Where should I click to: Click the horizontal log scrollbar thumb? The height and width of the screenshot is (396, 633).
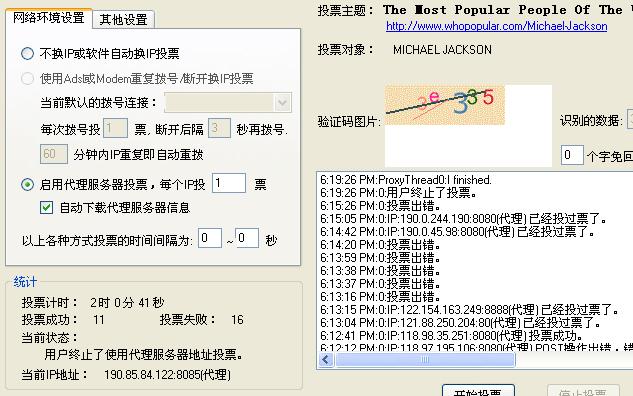[425, 359]
